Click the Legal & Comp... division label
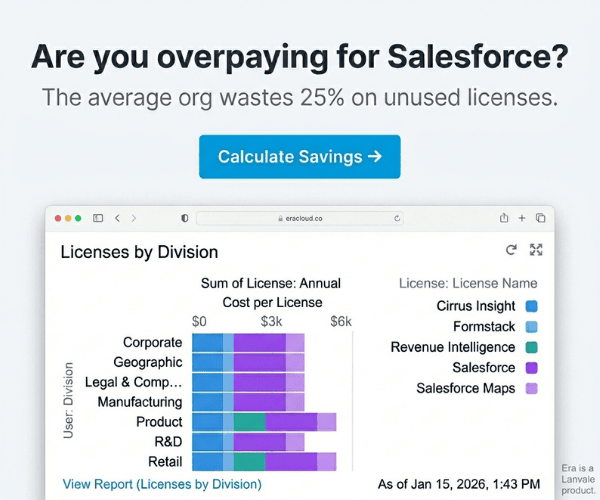This screenshot has height=500, width=600. 133,382
